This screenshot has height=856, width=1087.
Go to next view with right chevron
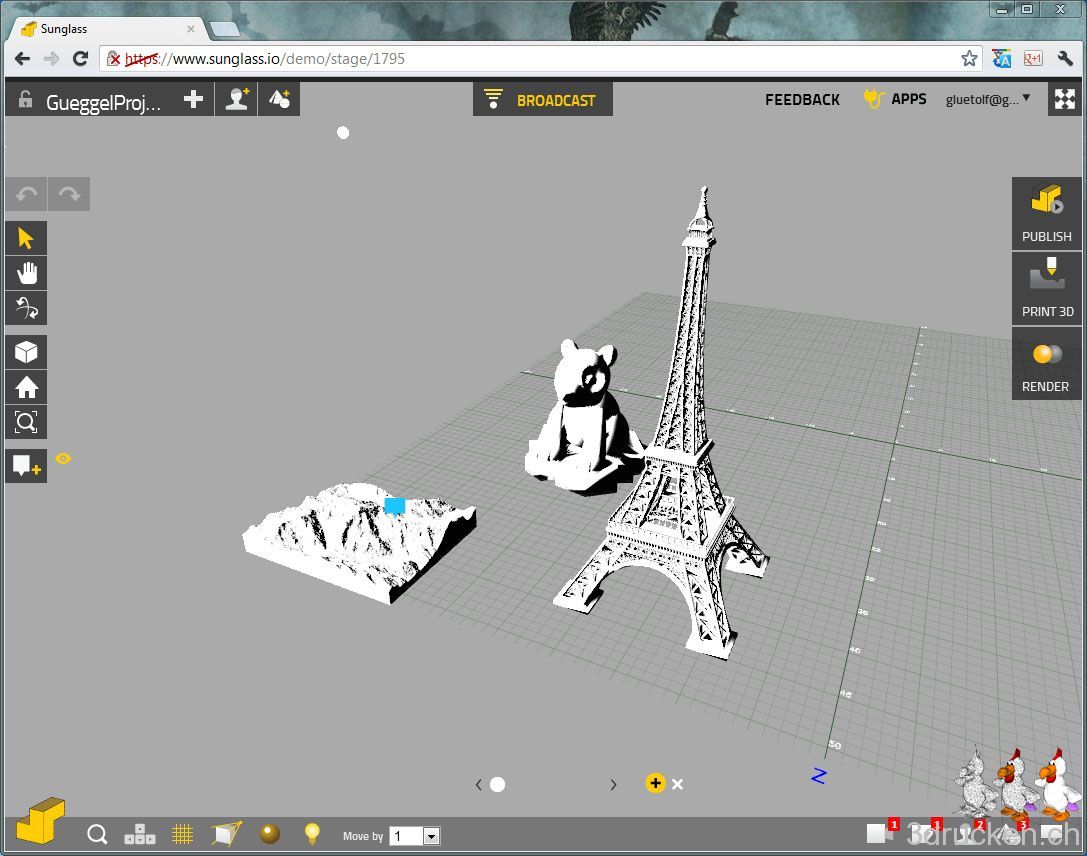point(613,785)
